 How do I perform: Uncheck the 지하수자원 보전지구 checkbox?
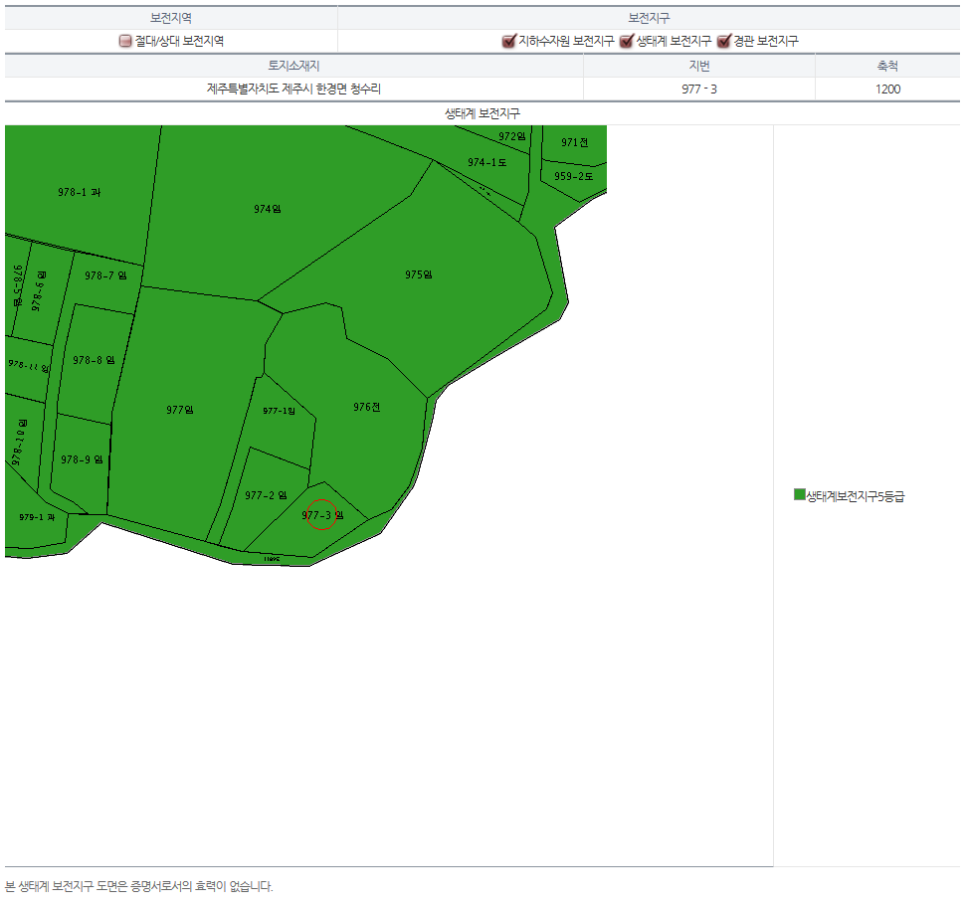508,41
